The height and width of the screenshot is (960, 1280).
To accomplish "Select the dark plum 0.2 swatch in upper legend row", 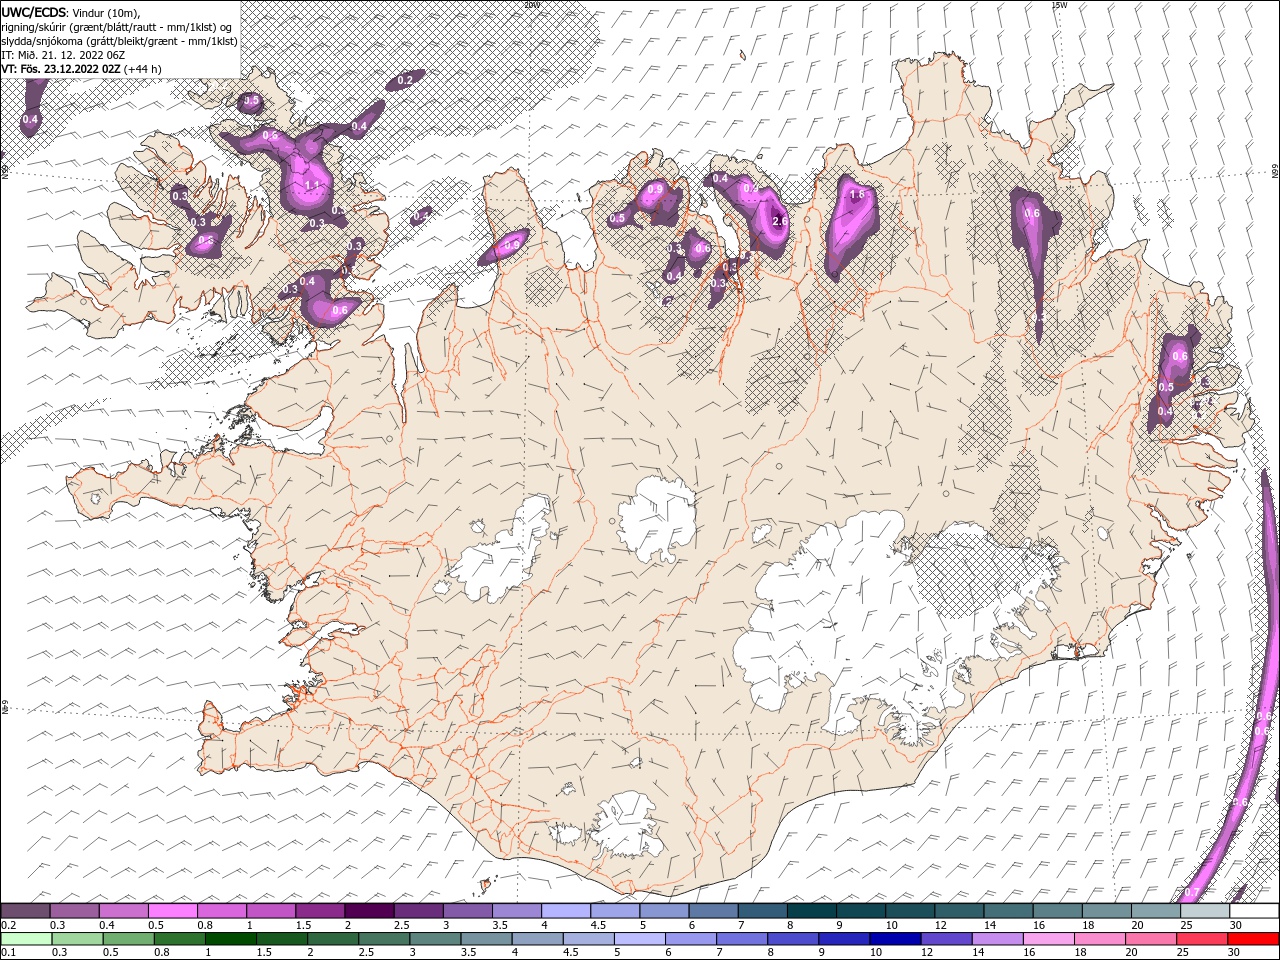I will [x=26, y=911].
